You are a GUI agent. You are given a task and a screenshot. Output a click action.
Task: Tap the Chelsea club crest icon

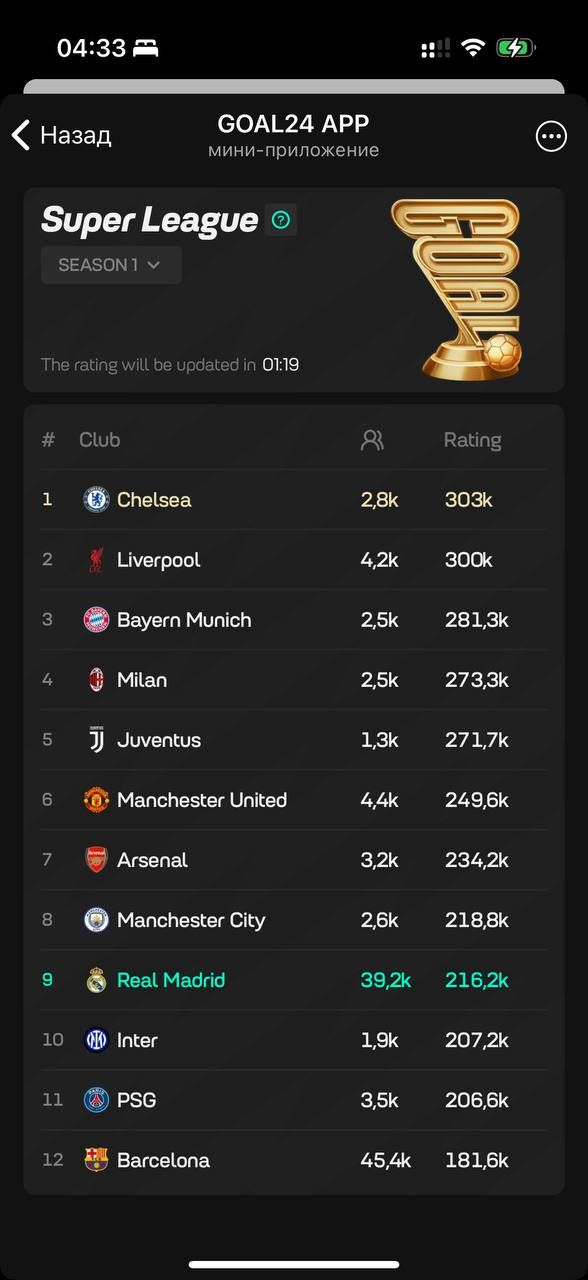96,500
